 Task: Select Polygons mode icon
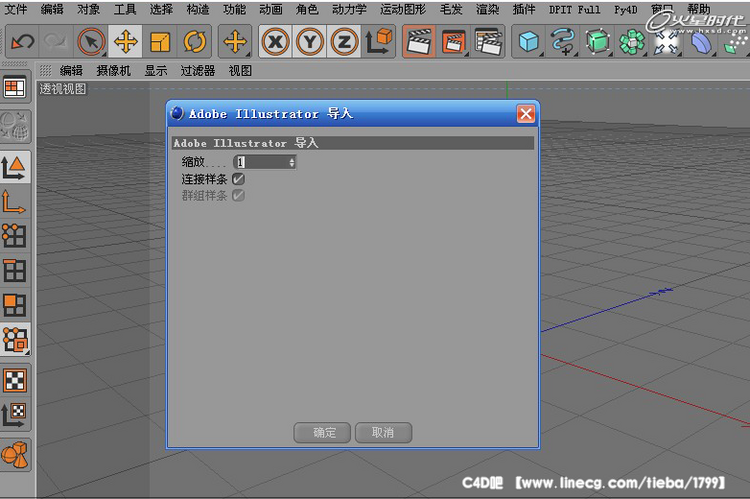click(15, 305)
